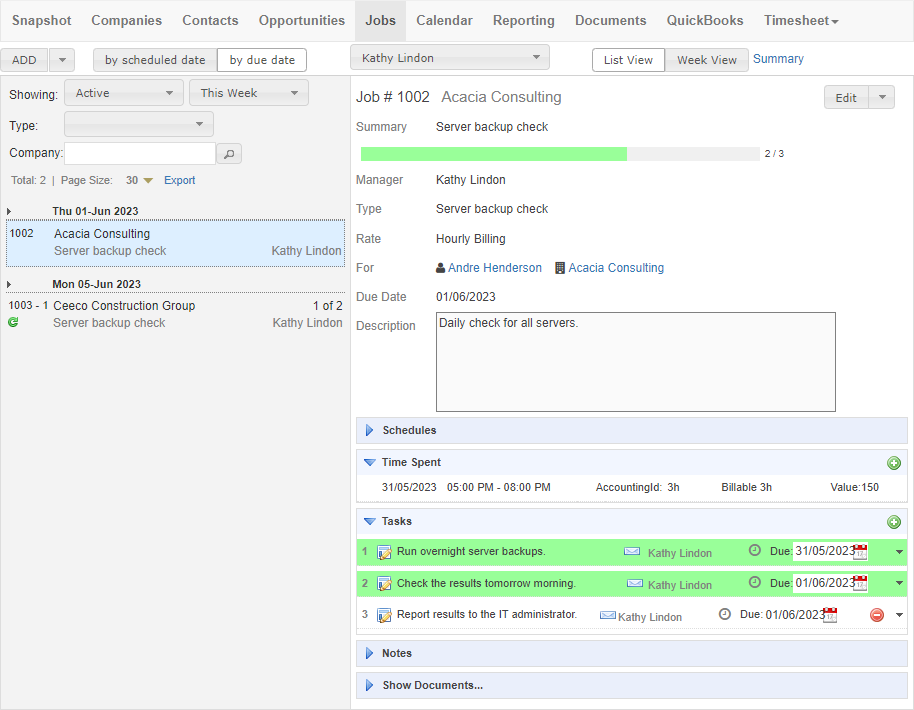This screenshot has width=914, height=710.
Task: Open the calendar picker for task 1 due date
Action: (860, 551)
